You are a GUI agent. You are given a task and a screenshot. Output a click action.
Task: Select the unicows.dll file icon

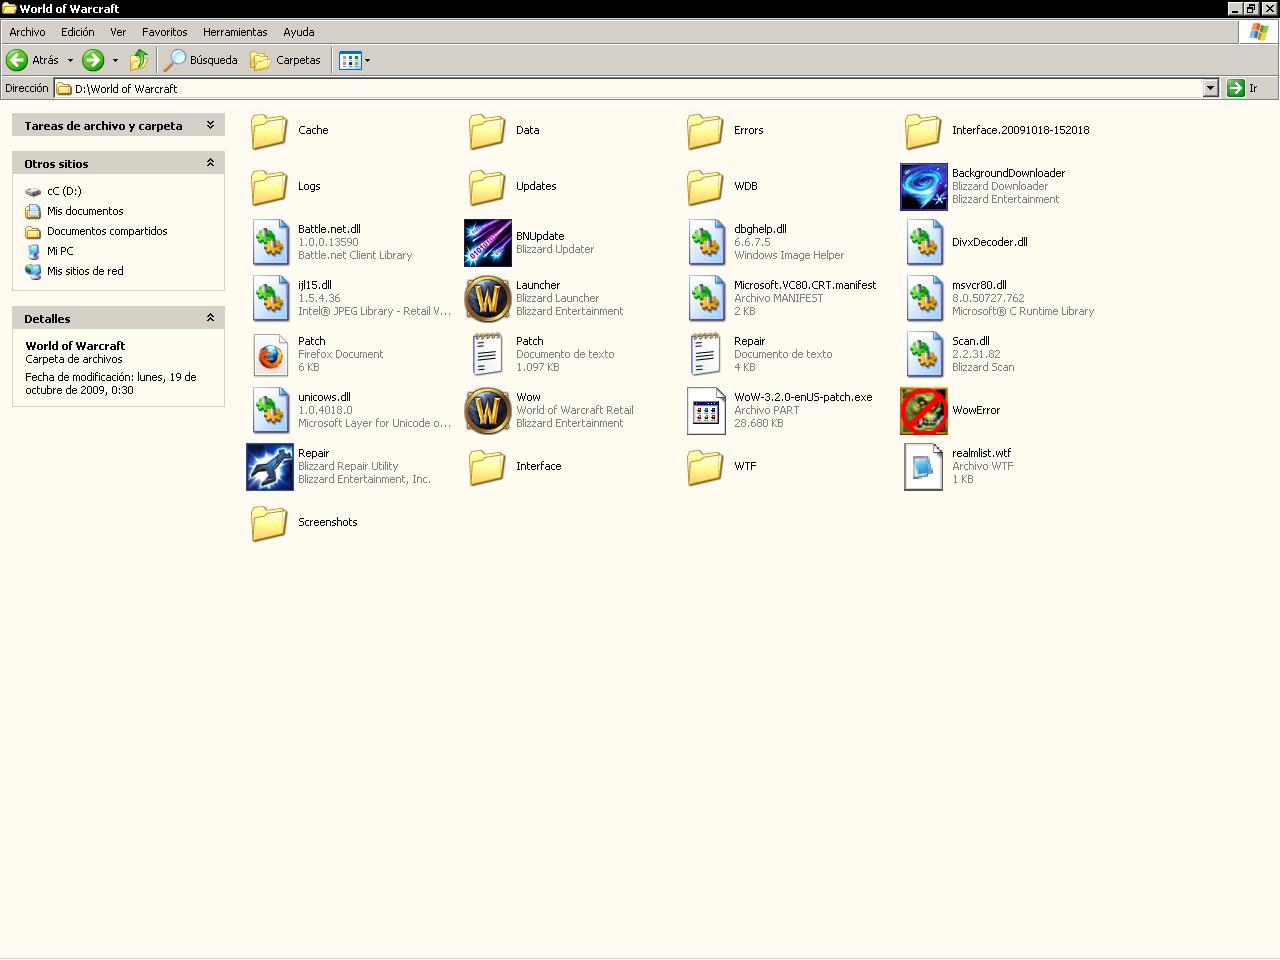click(x=270, y=411)
